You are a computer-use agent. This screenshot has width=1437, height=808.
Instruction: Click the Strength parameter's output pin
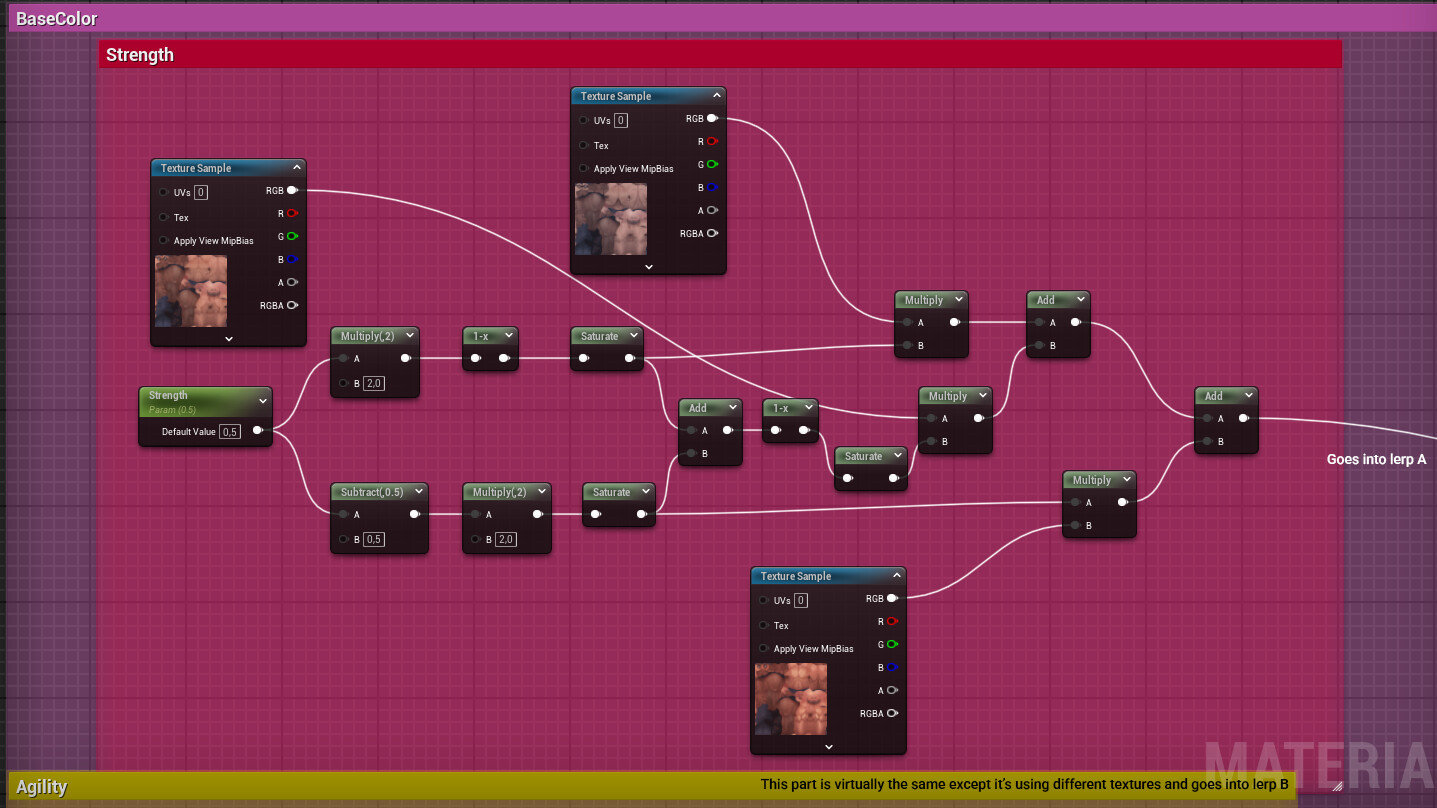pyautogui.click(x=258, y=431)
